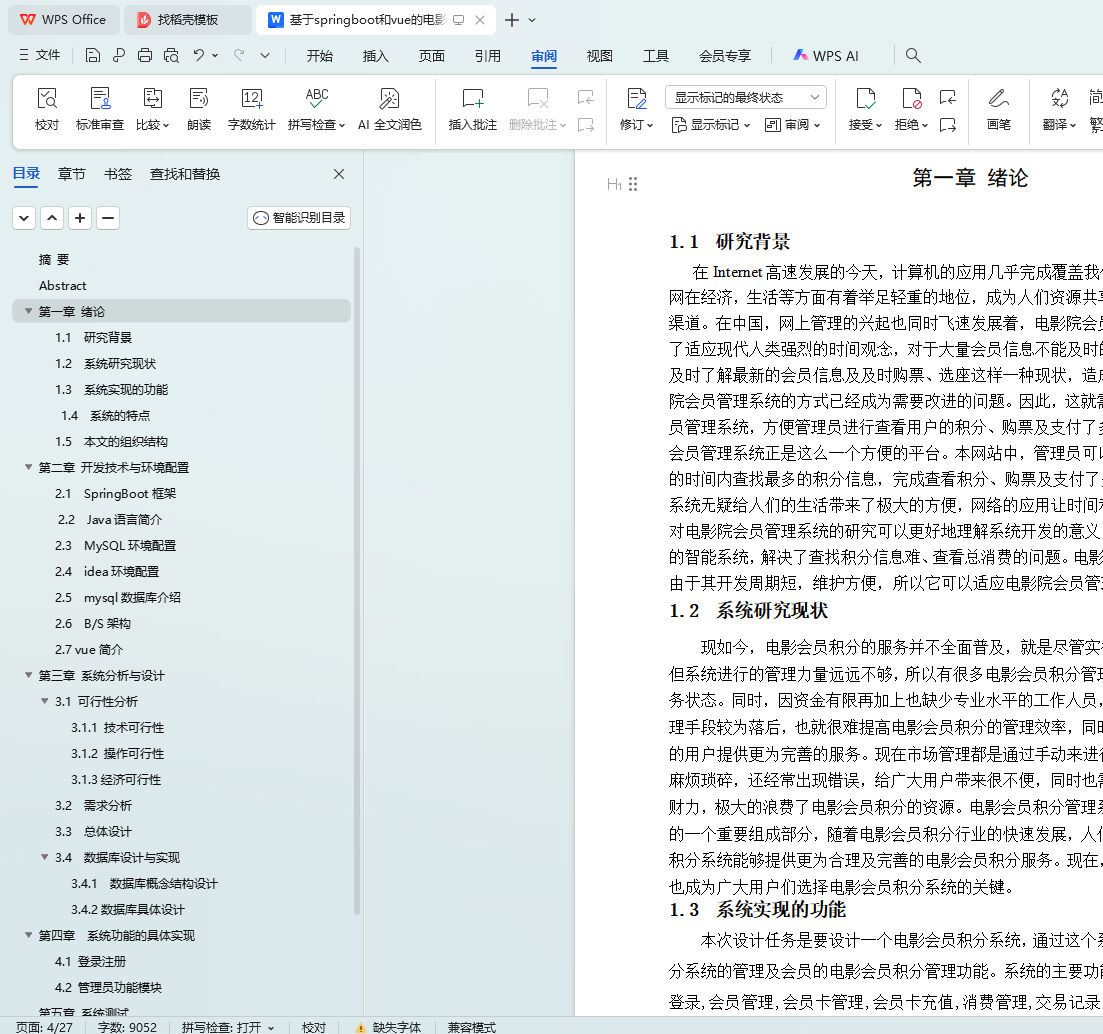Jump to 2.1 SpringBoot 框架 entry
The width and height of the screenshot is (1103, 1034).
tap(115, 494)
